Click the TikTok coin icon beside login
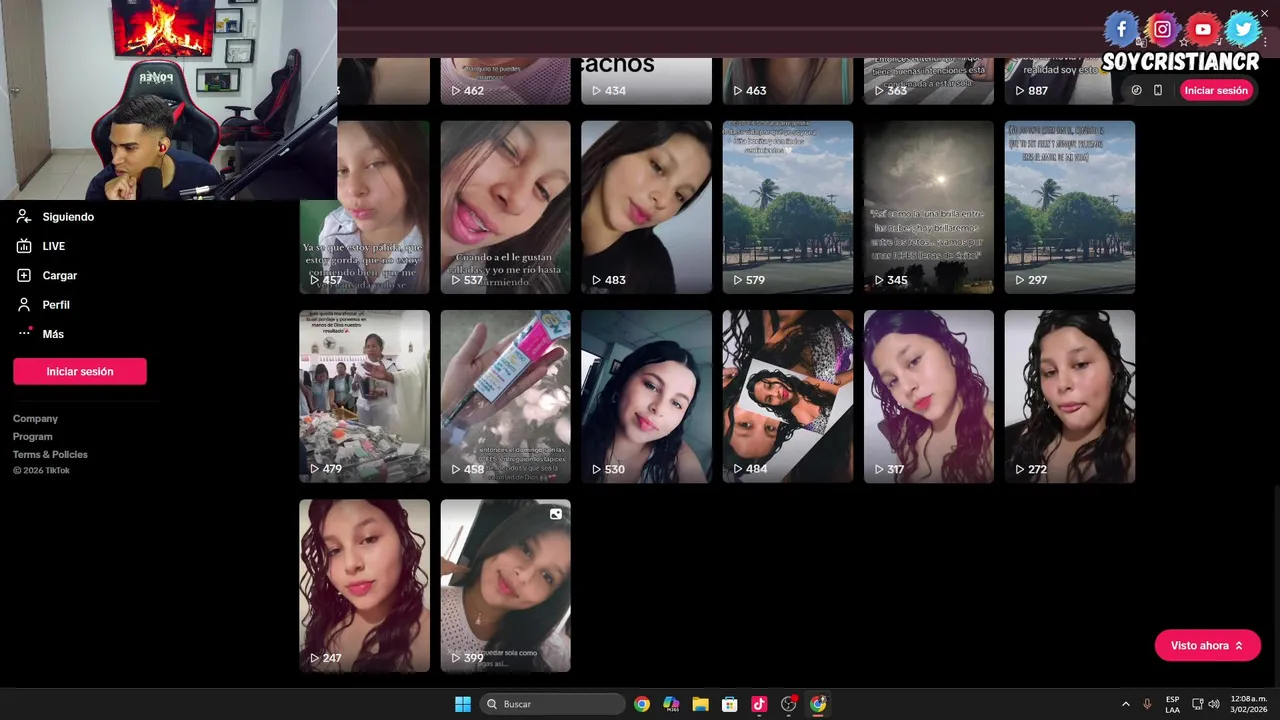The width and height of the screenshot is (1280, 720). (1136, 90)
